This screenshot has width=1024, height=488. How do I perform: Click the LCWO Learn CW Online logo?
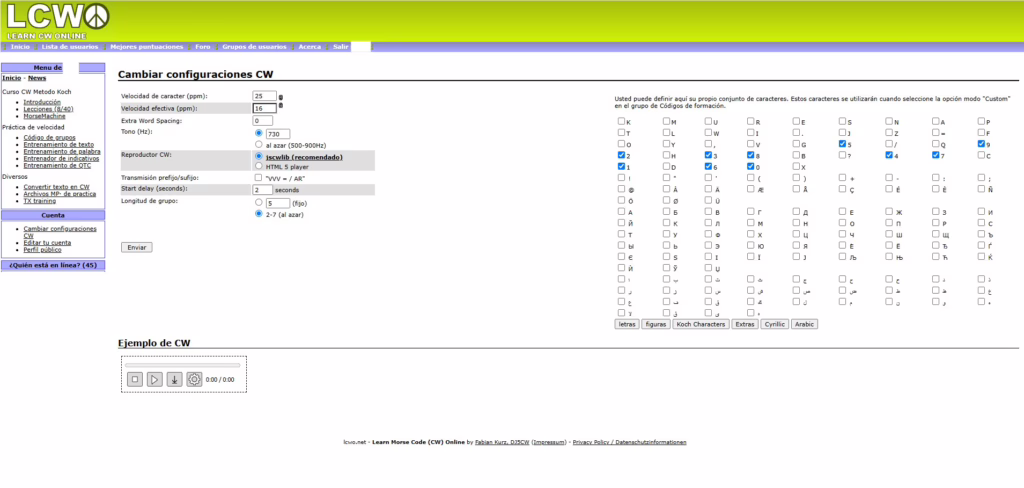pyautogui.click(x=58, y=21)
